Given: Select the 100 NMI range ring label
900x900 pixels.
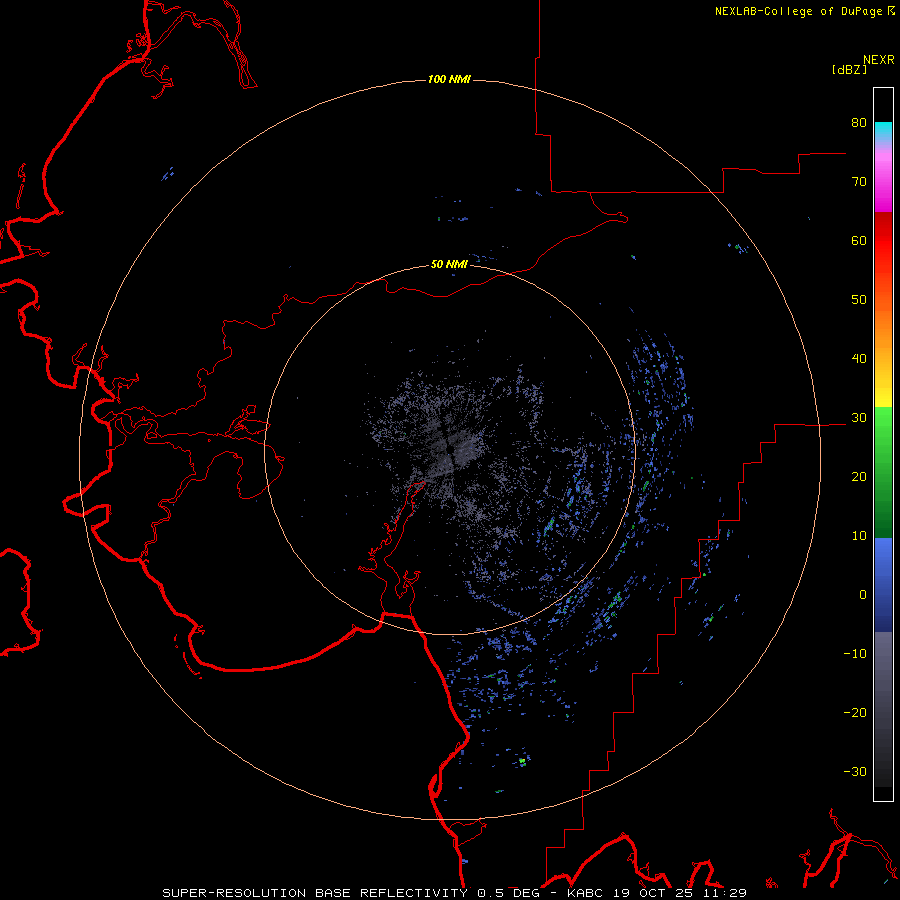Looking at the screenshot, I should (x=449, y=79).
